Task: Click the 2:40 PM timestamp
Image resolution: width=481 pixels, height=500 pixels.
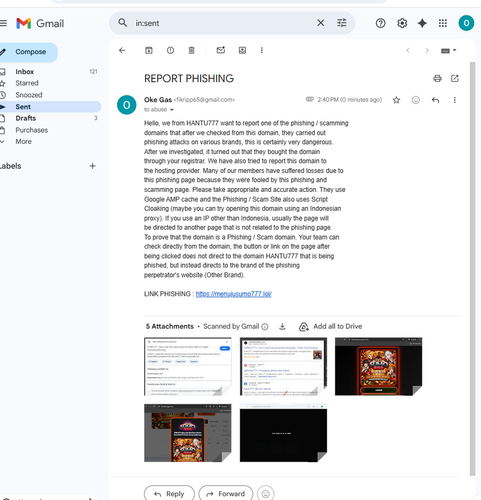Action: coord(350,100)
